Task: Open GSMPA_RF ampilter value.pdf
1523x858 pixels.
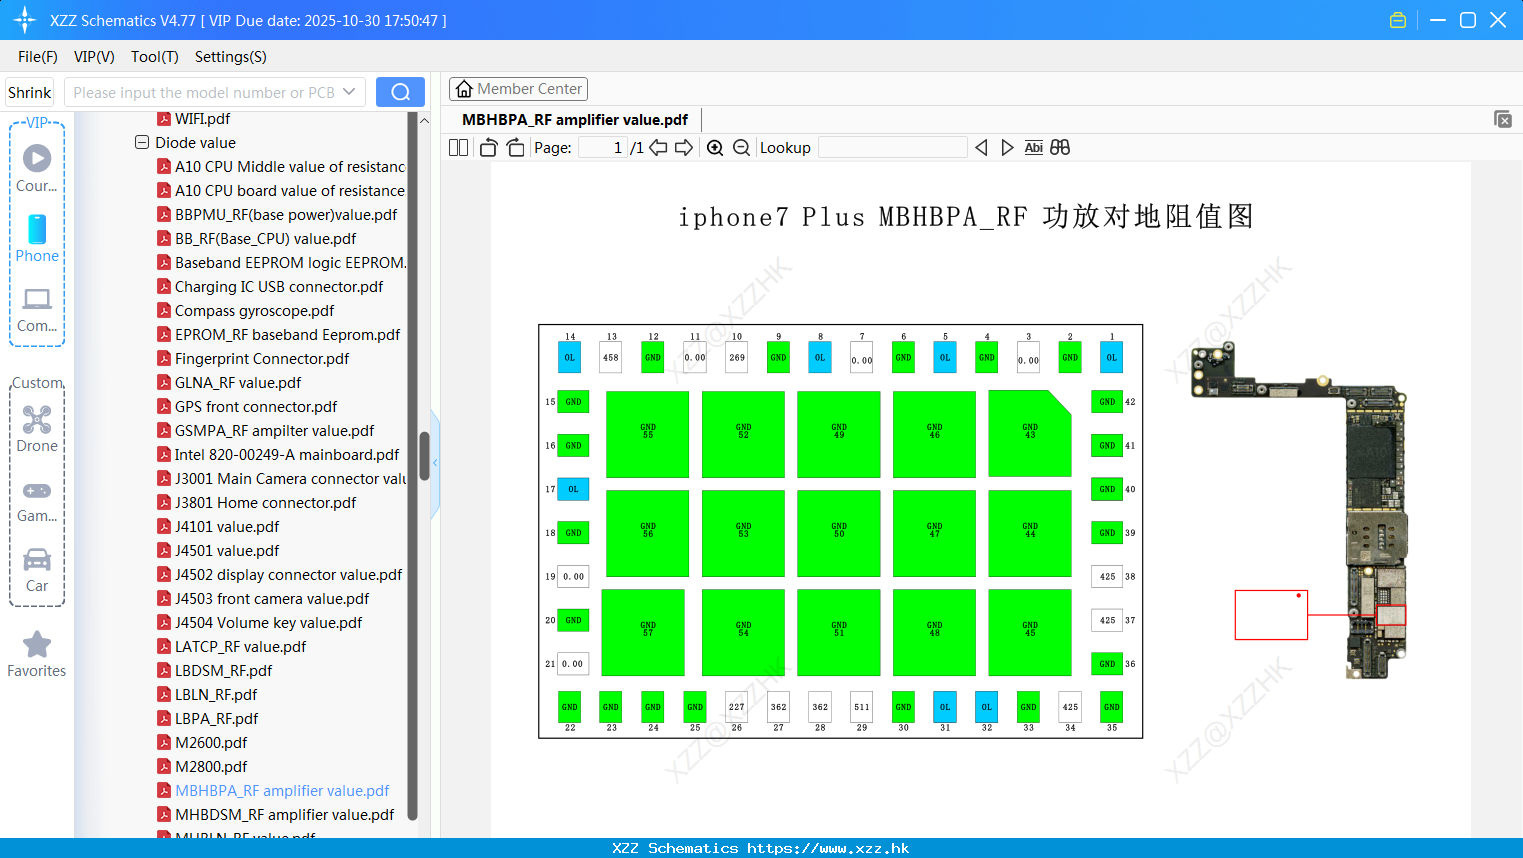Action: [266, 431]
